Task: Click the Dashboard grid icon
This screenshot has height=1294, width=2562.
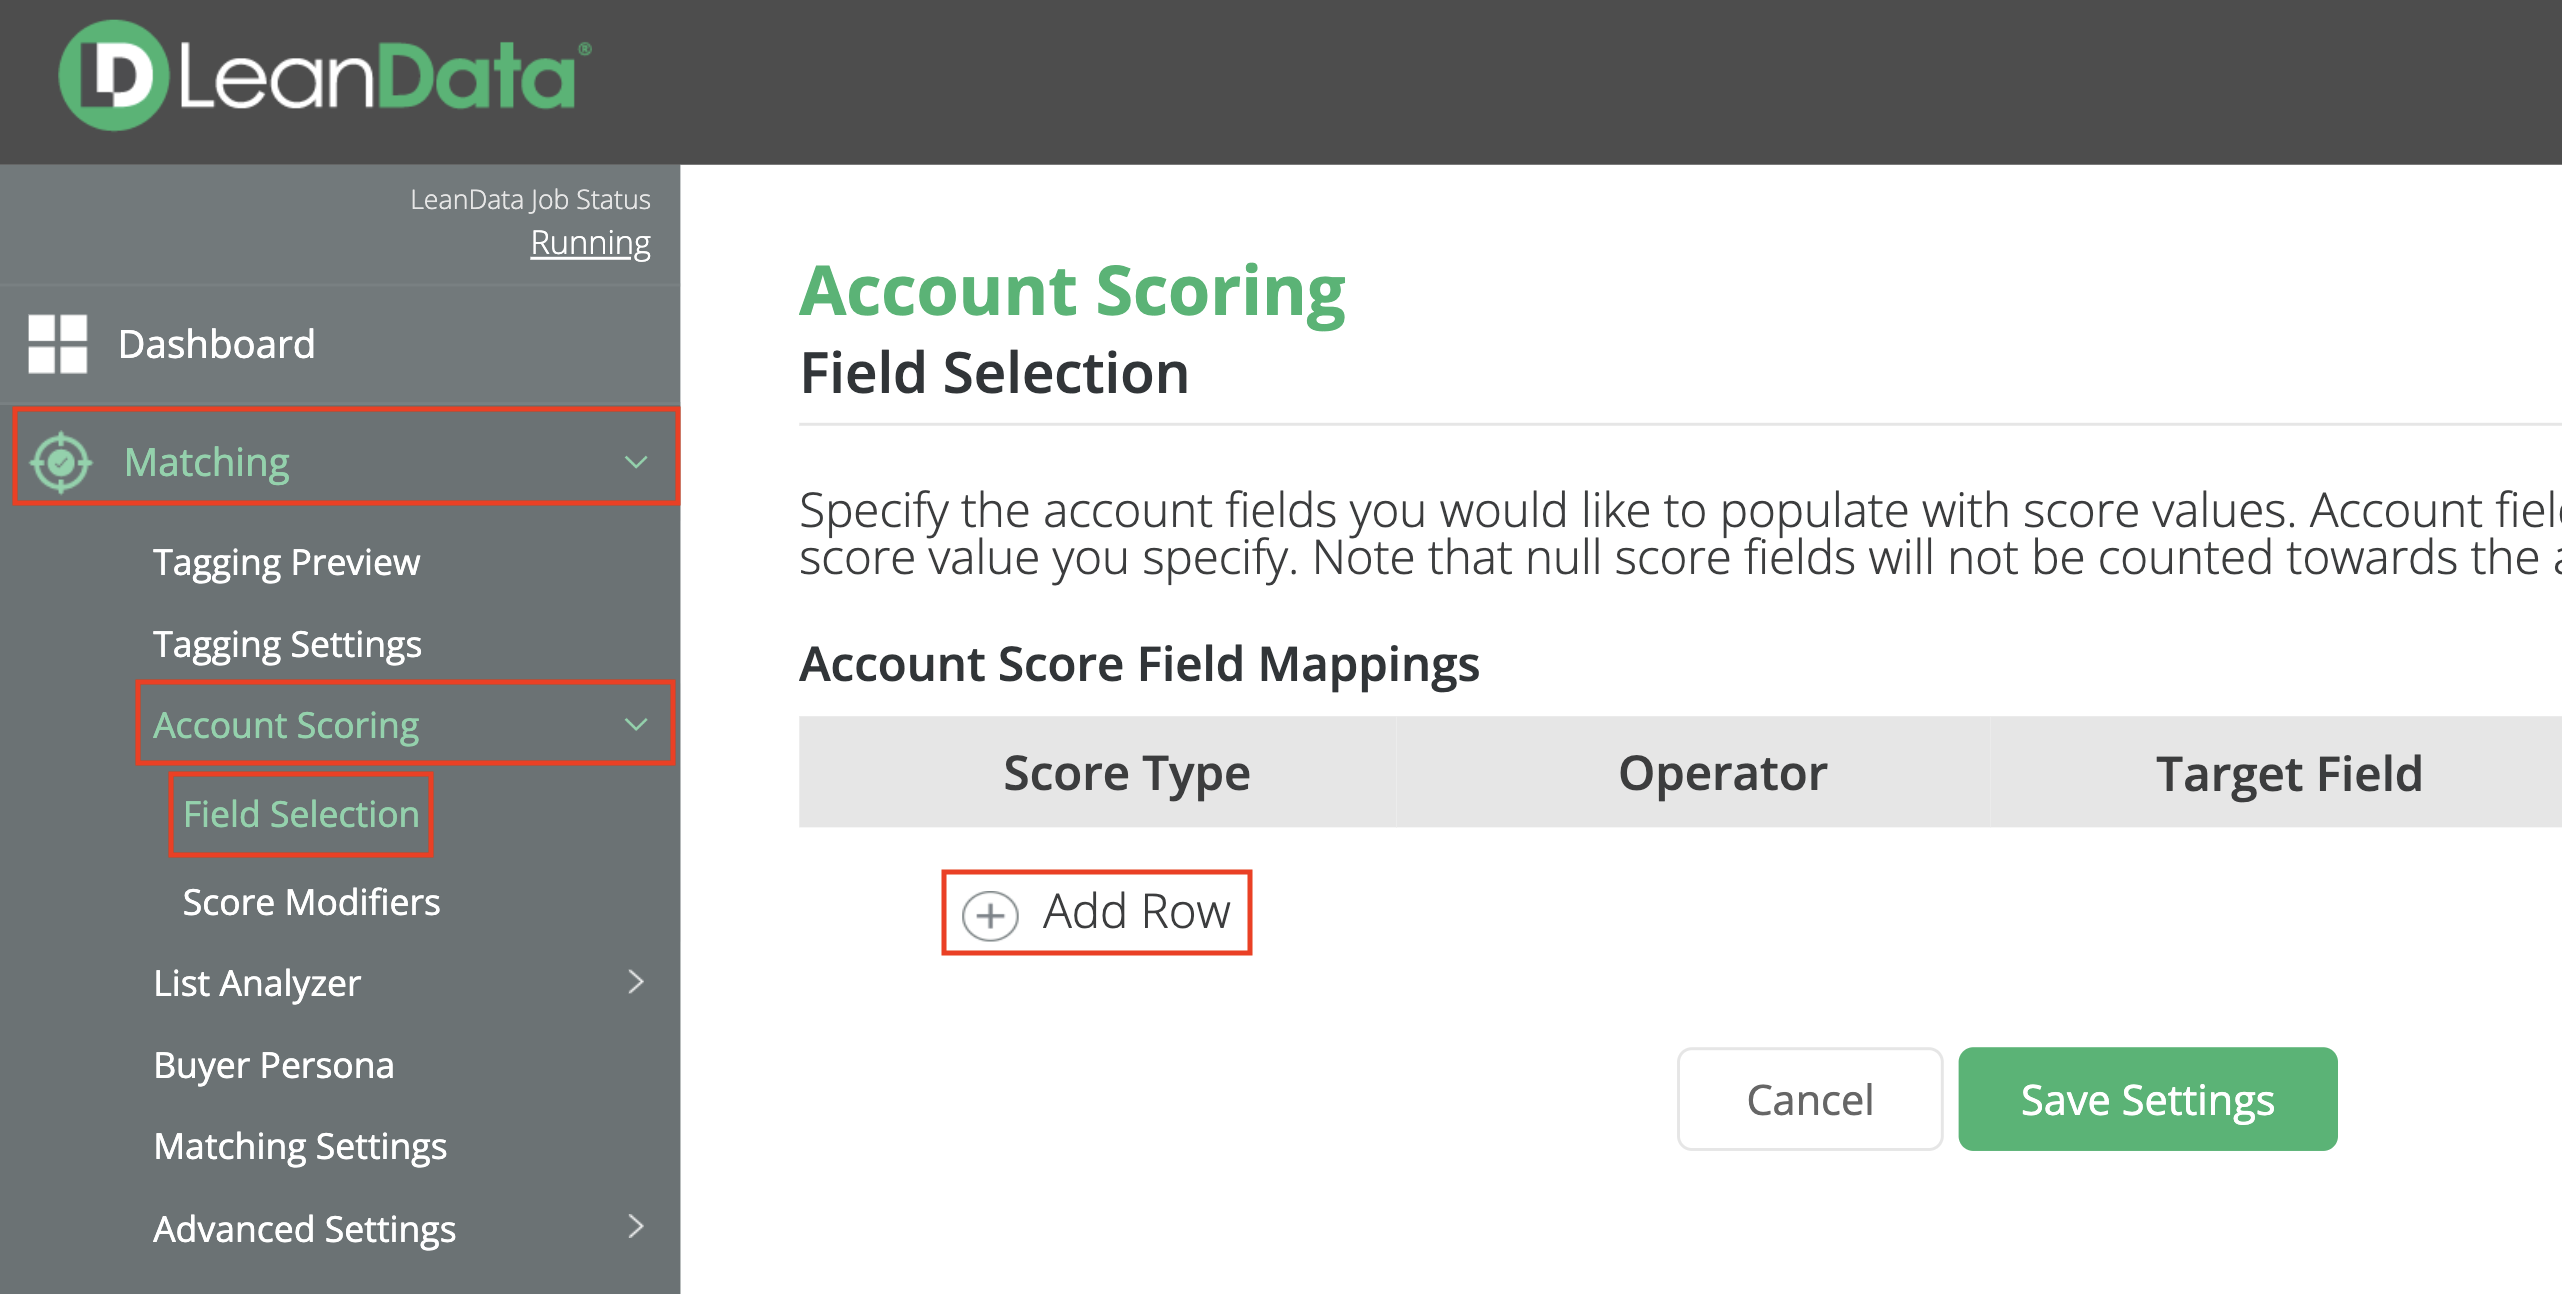Action: (x=58, y=344)
